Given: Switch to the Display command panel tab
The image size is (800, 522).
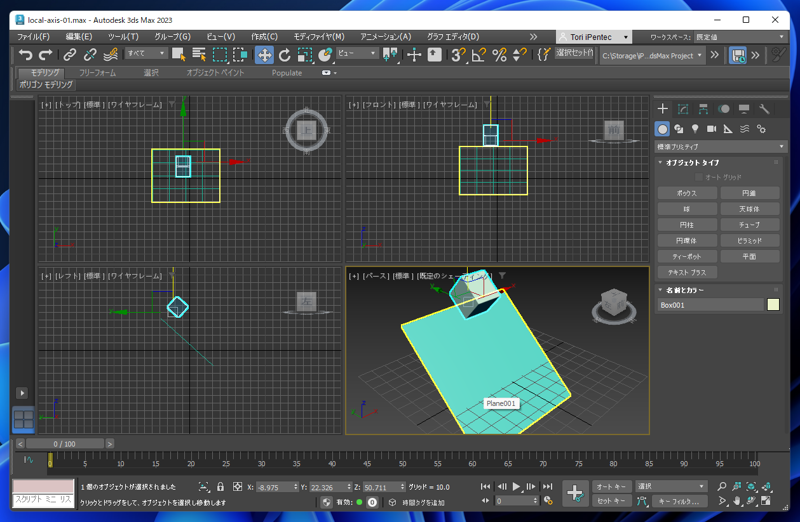Looking at the screenshot, I should [744, 109].
